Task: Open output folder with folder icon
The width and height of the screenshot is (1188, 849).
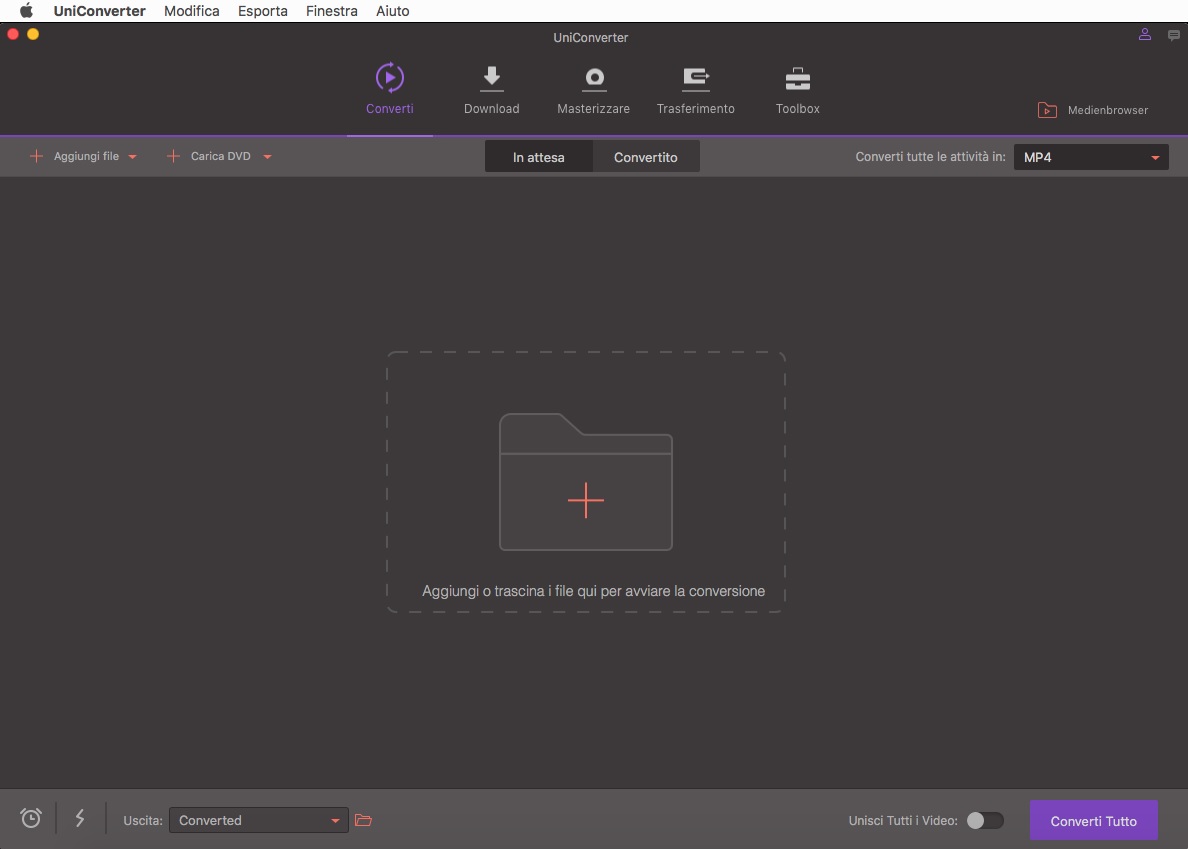Action: 364,820
